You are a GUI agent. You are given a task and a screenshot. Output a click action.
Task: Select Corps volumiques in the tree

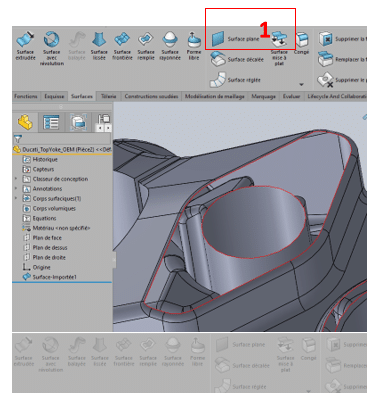pyautogui.click(x=49, y=208)
